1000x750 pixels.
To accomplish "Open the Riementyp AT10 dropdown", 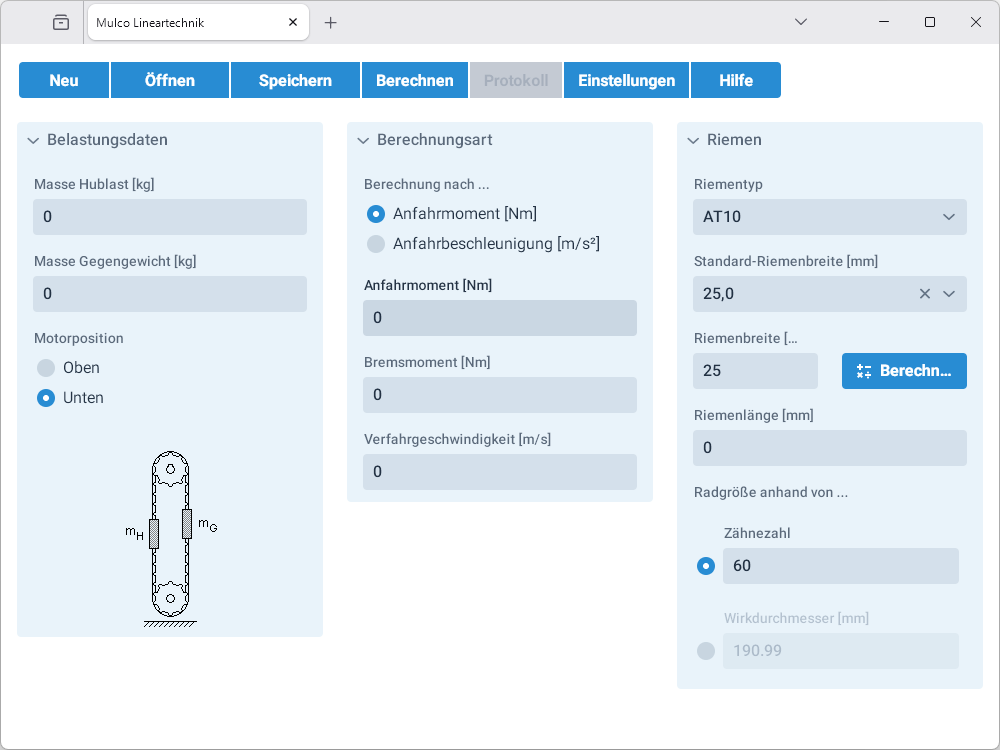I will [830, 217].
